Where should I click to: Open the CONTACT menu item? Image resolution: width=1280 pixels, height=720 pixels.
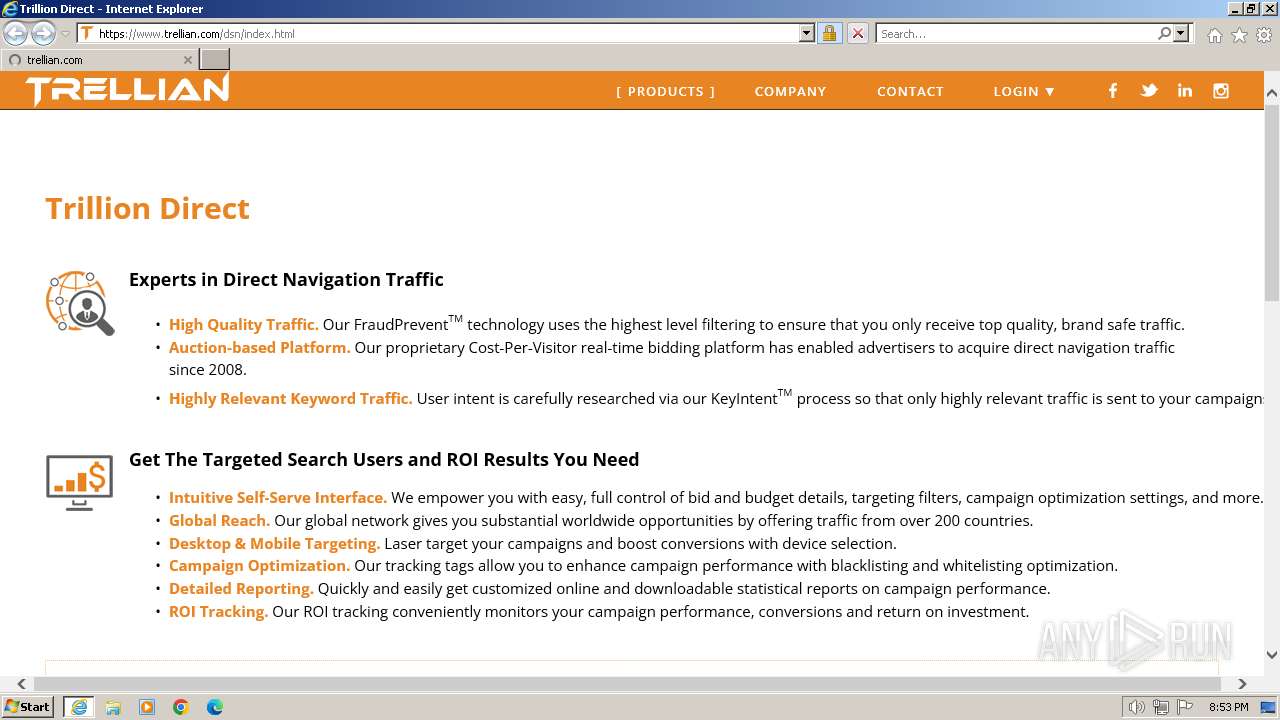pos(910,91)
